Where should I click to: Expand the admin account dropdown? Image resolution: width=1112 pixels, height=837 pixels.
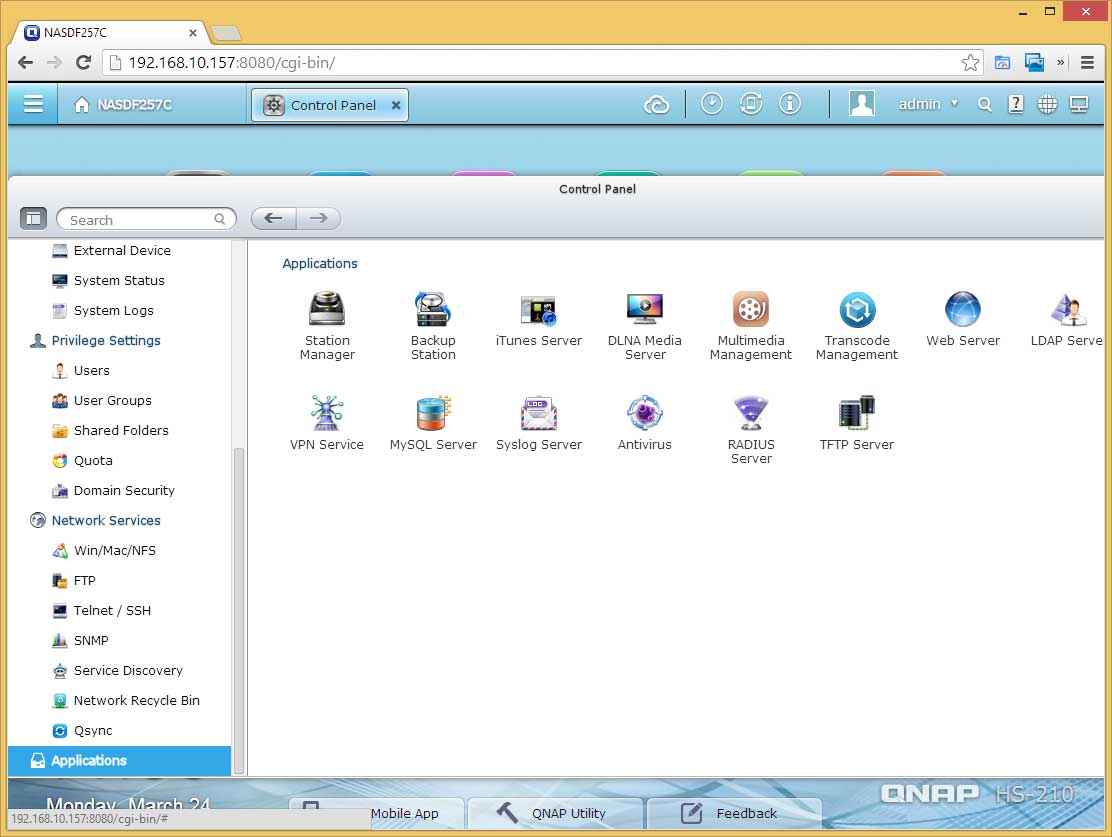click(x=928, y=104)
